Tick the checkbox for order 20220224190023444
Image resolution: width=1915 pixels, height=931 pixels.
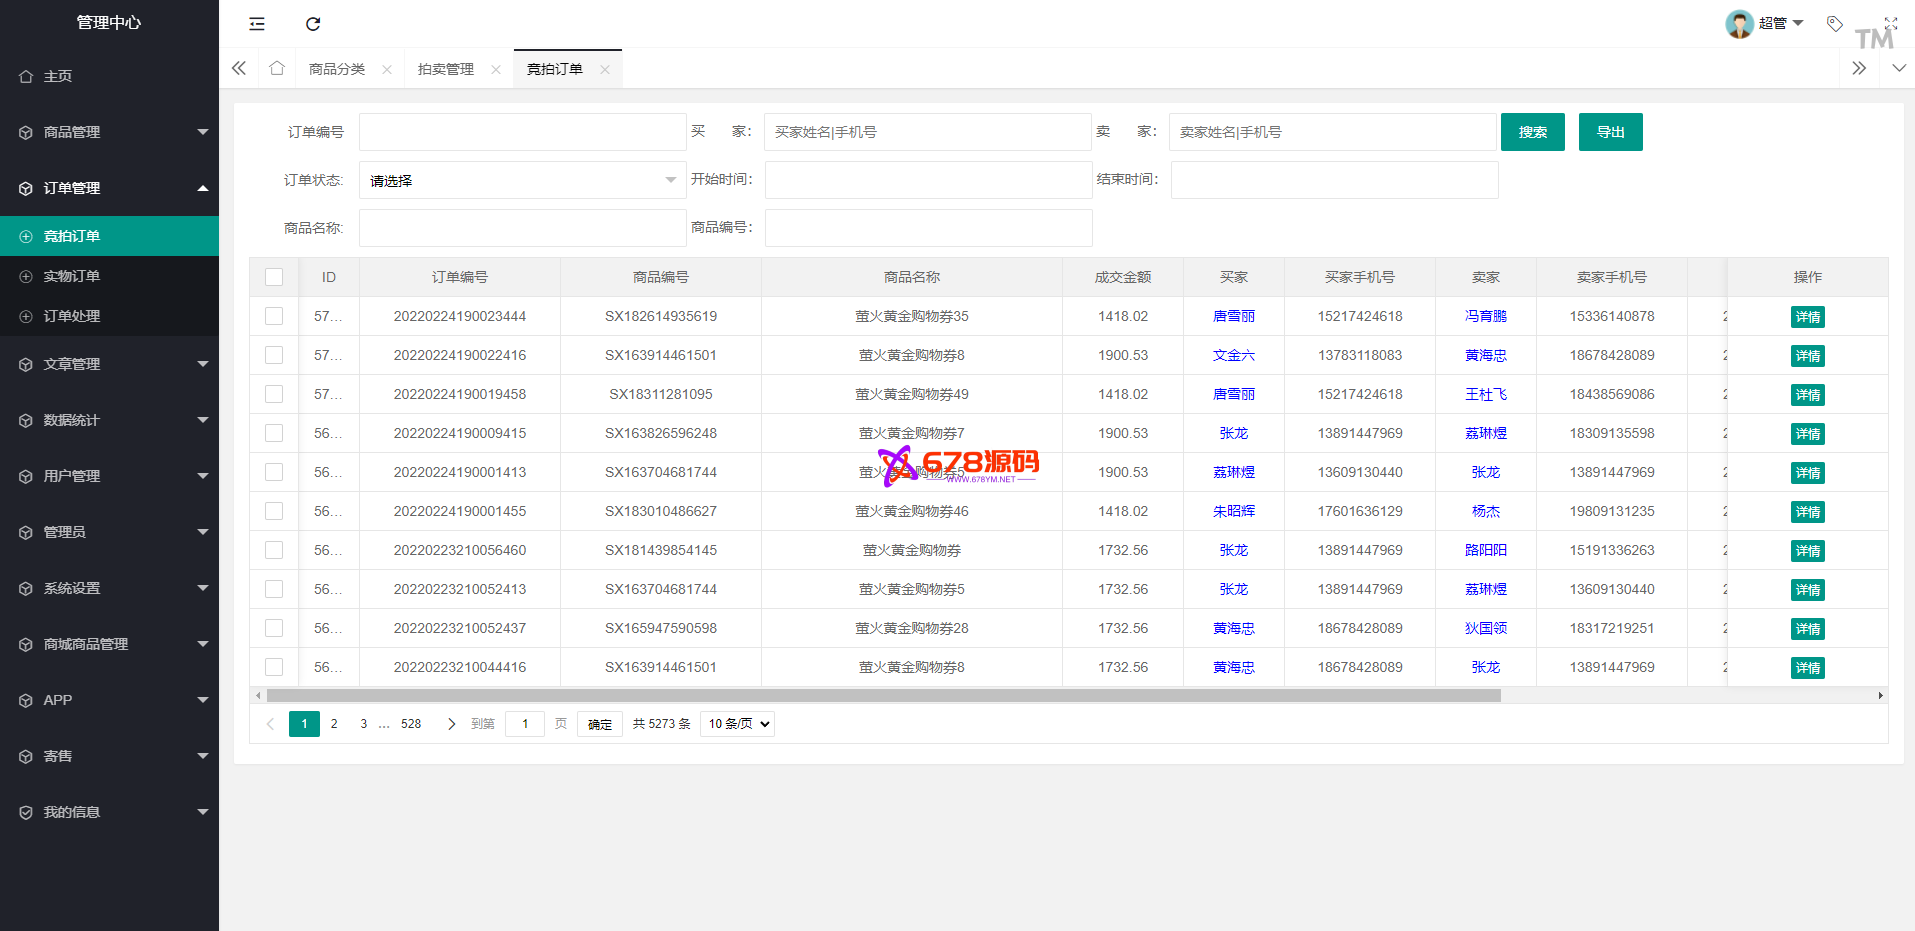coord(274,316)
